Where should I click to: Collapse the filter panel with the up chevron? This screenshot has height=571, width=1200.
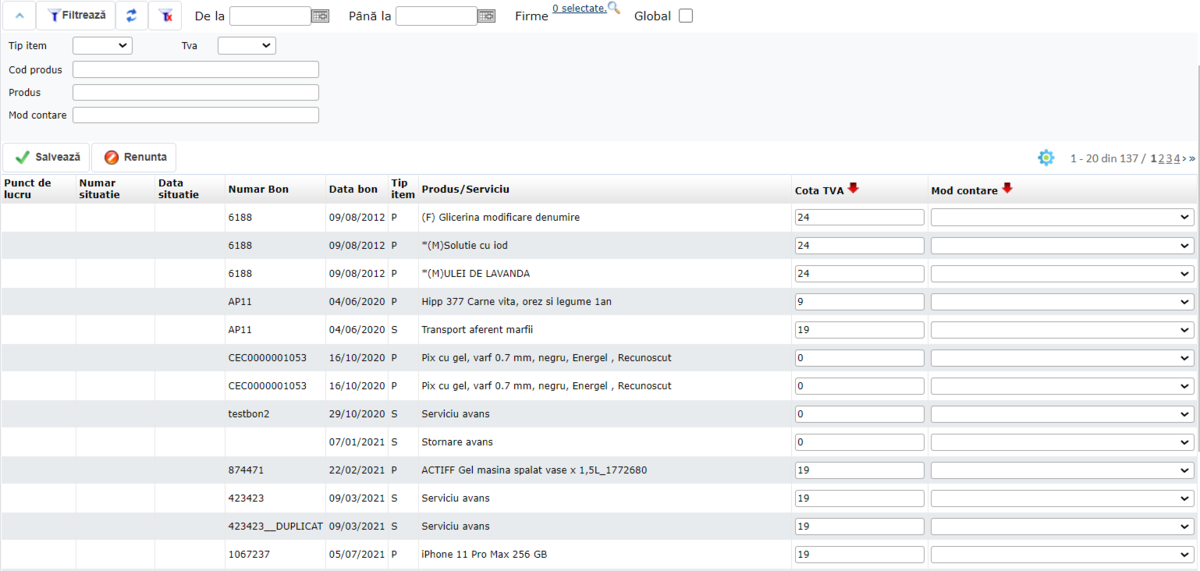(22, 15)
